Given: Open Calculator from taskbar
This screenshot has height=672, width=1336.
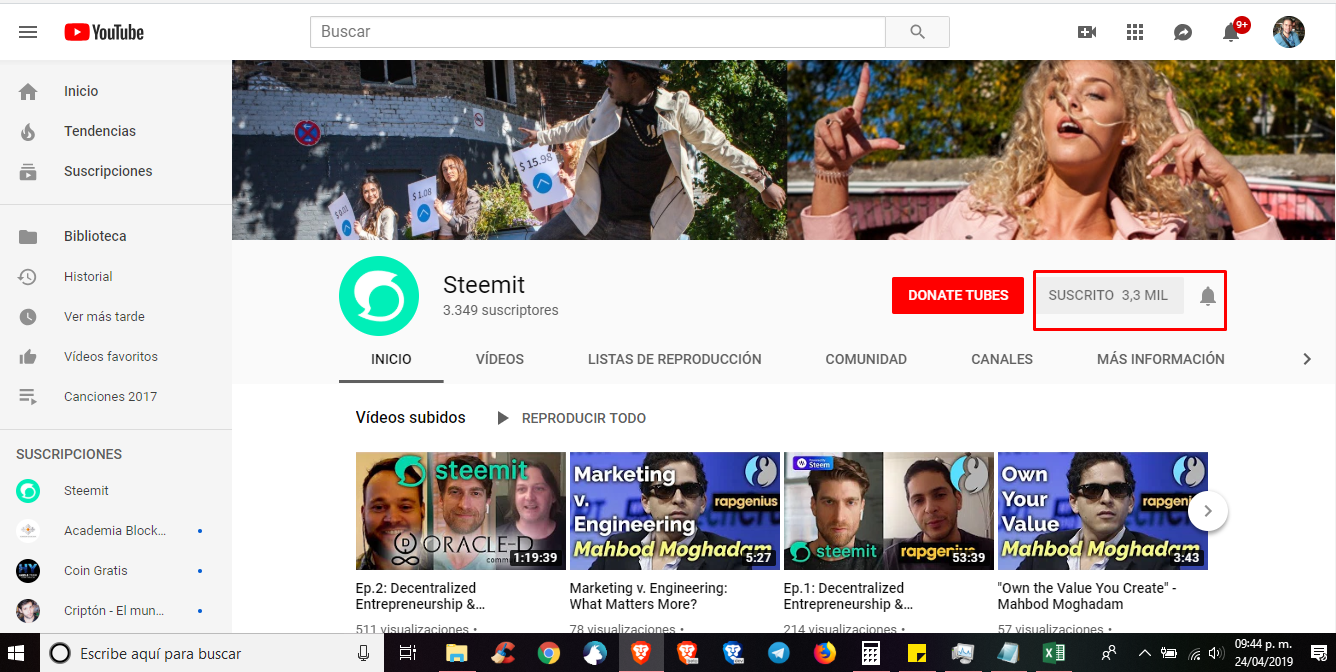Looking at the screenshot, I should pos(870,653).
